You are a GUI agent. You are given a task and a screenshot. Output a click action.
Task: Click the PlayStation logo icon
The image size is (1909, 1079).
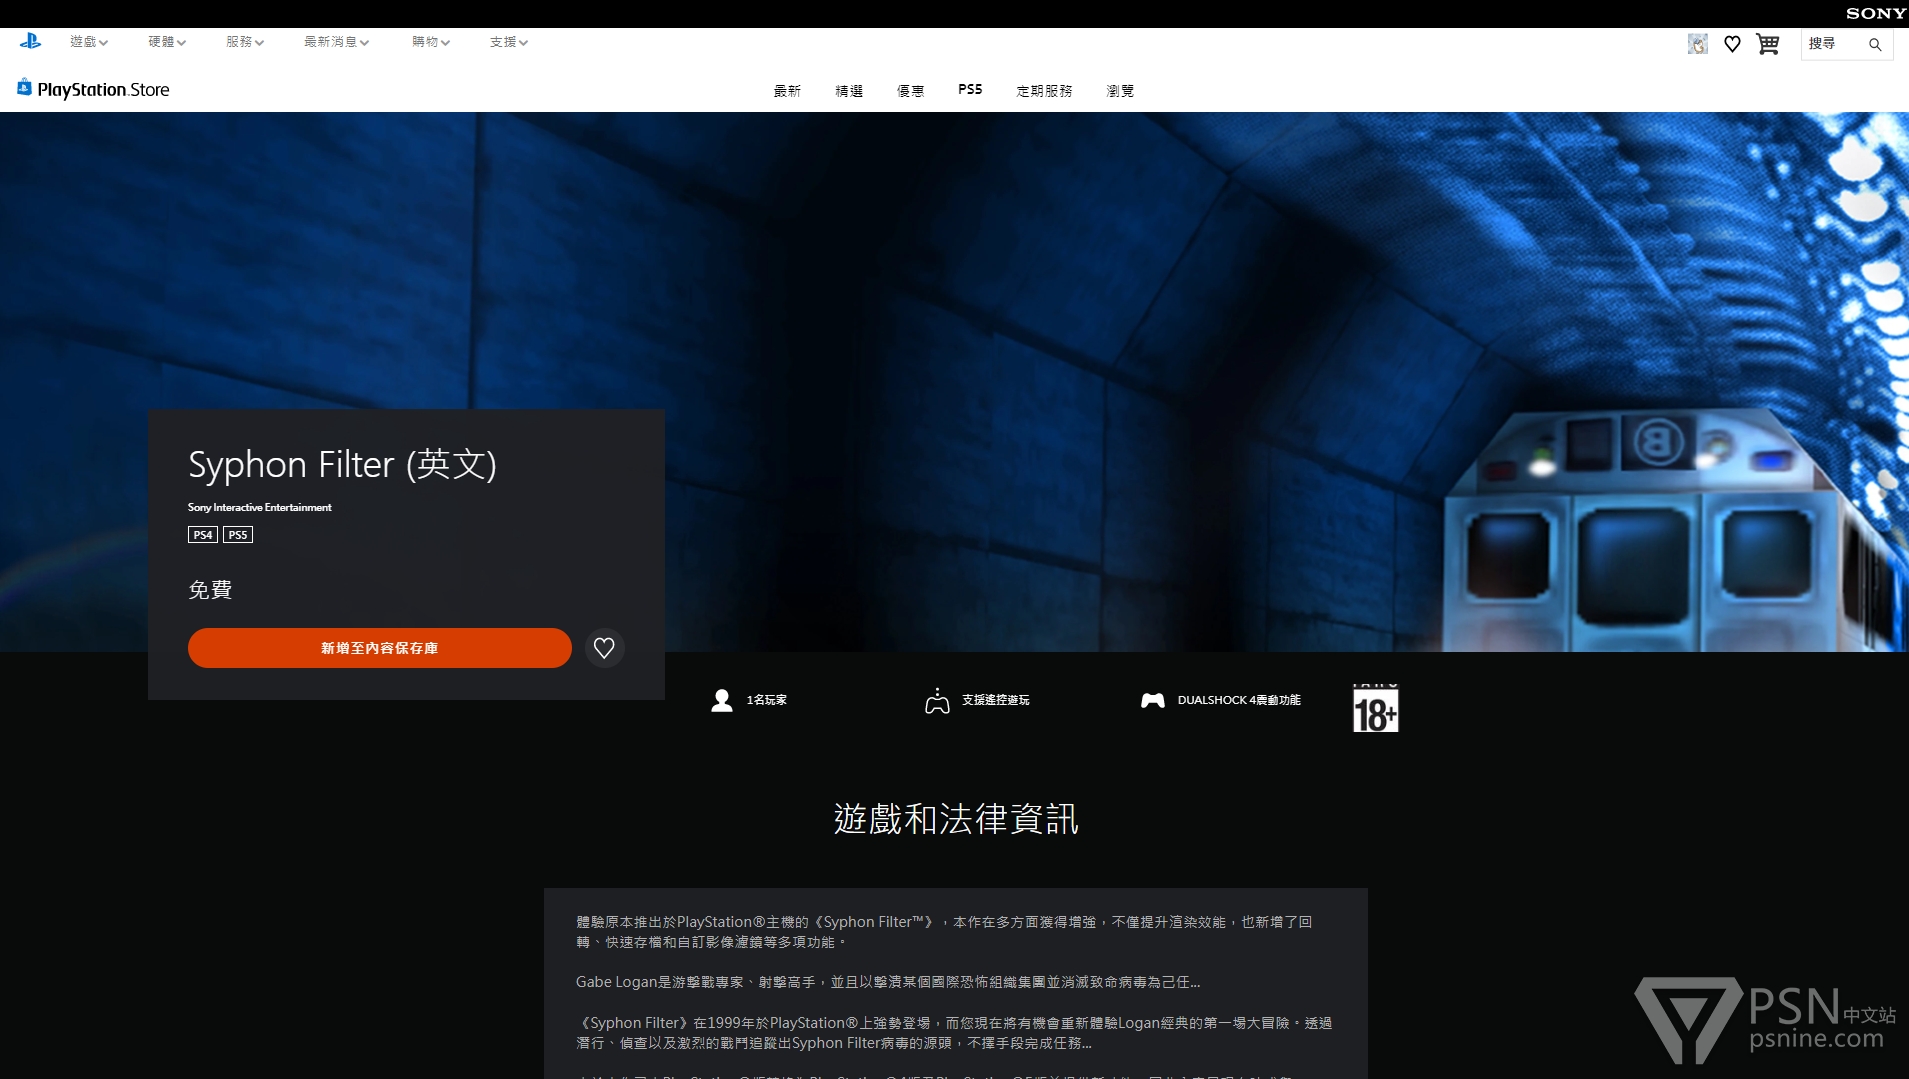(x=30, y=42)
